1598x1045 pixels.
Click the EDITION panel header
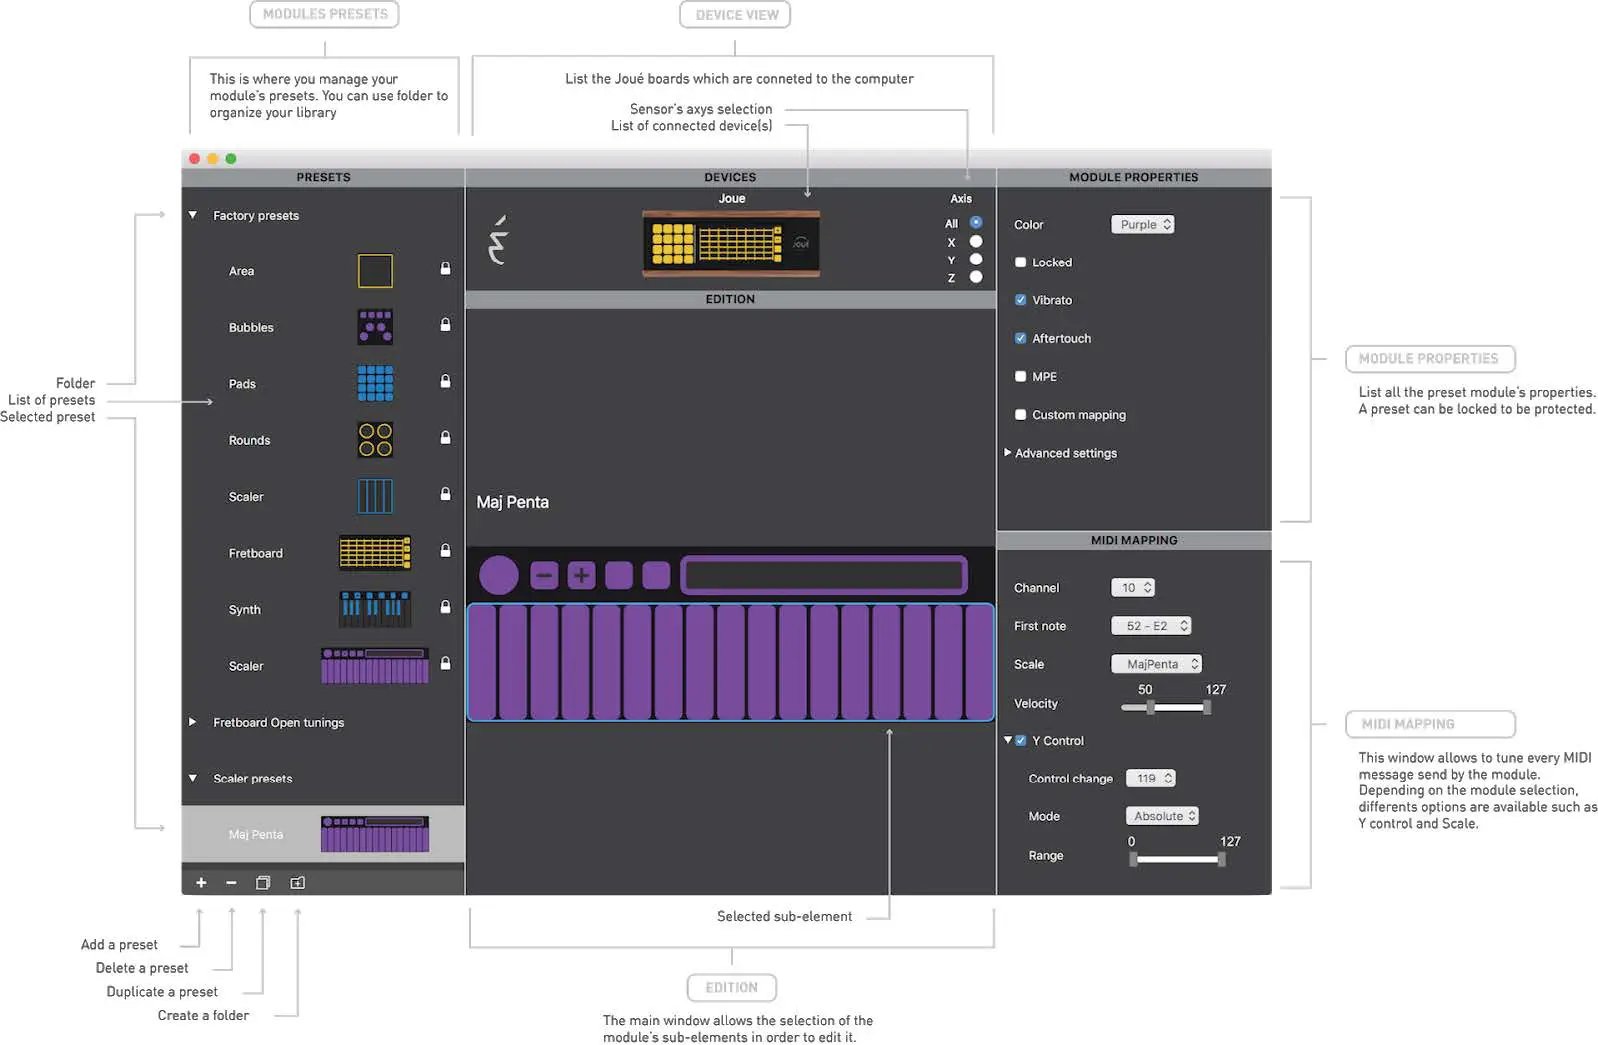(x=730, y=299)
